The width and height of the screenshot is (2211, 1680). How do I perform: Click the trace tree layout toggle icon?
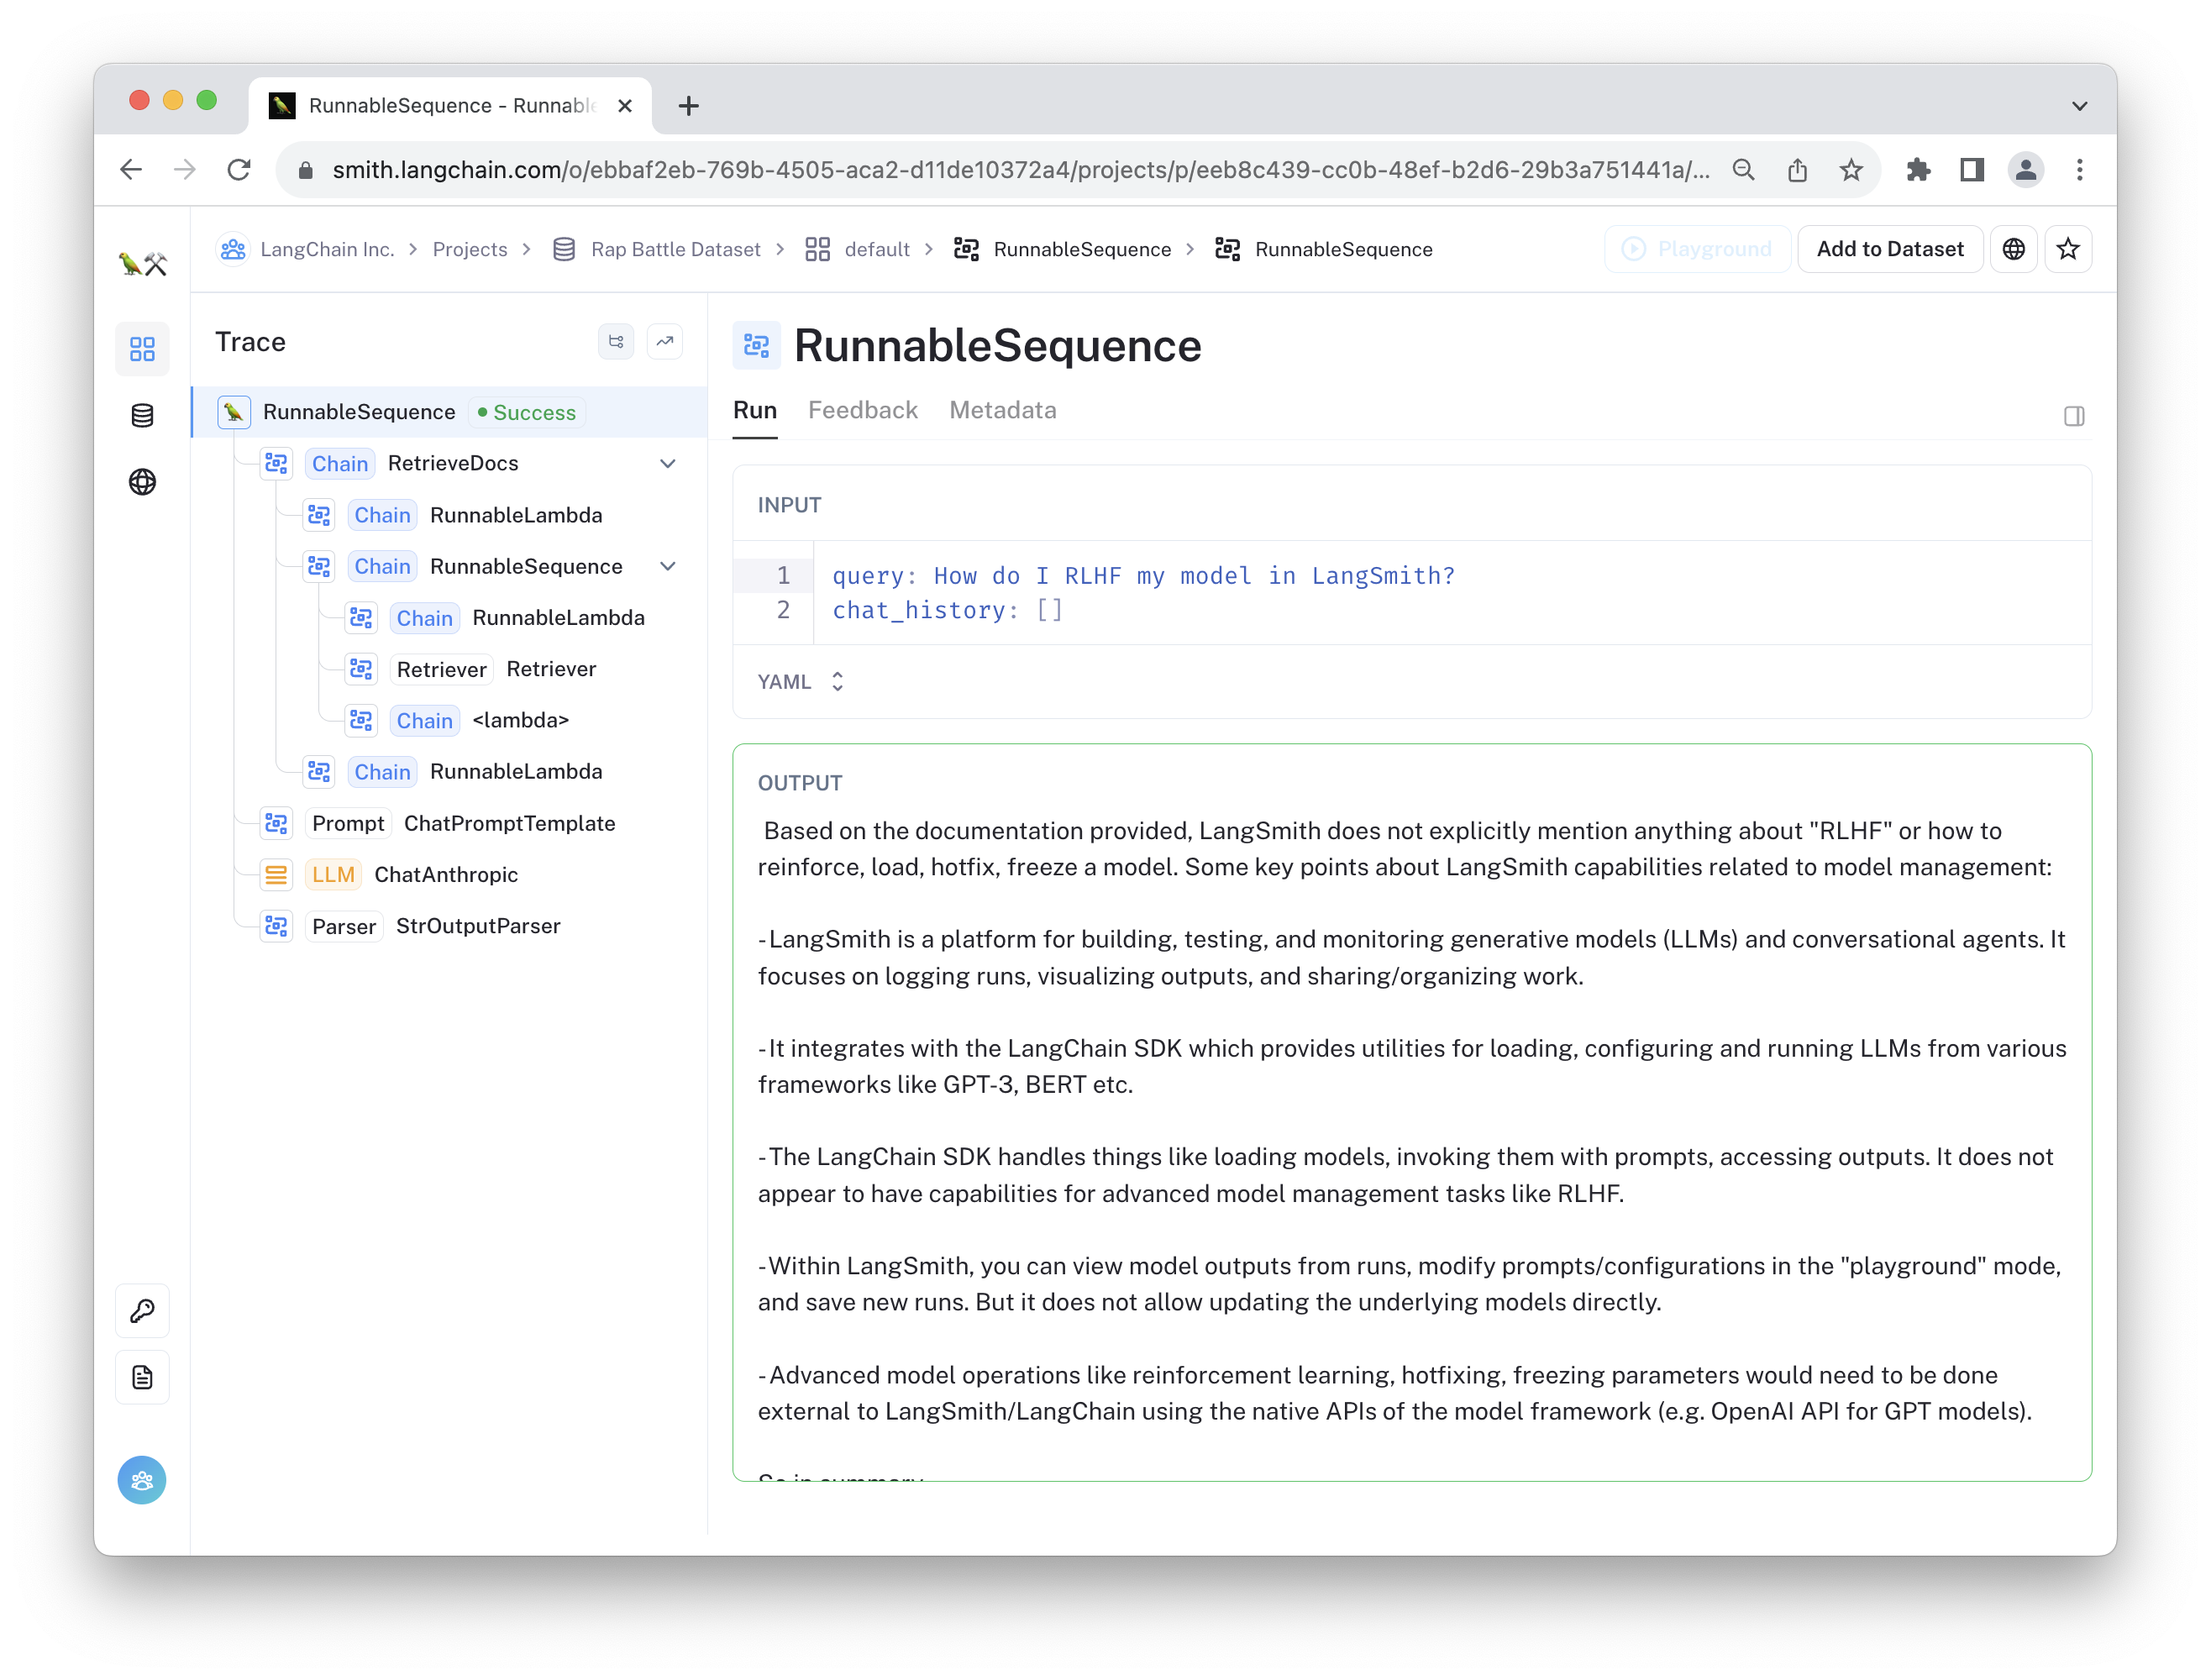(616, 342)
